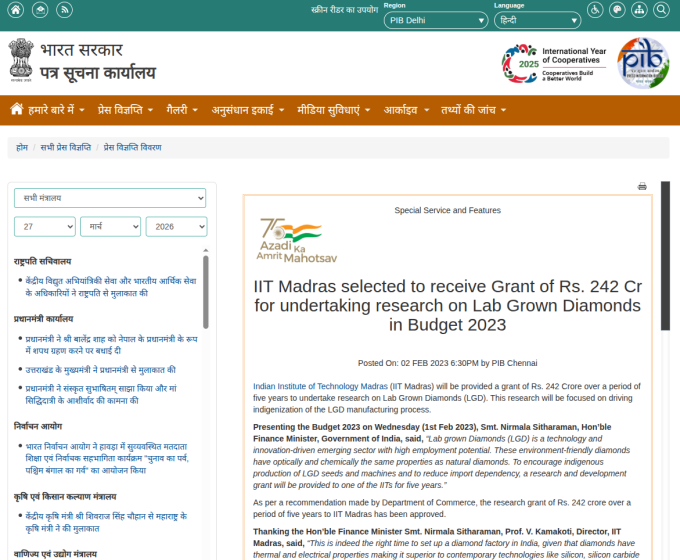The height and width of the screenshot is (560, 680).
Task: Click the Azadi Ka Amrit Mahotsav logo
Action: coord(297,240)
